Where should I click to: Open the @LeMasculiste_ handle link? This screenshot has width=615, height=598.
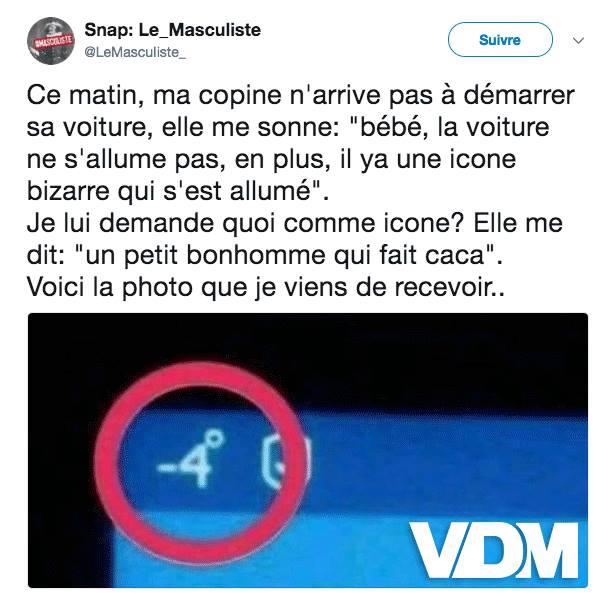click(x=135, y=52)
